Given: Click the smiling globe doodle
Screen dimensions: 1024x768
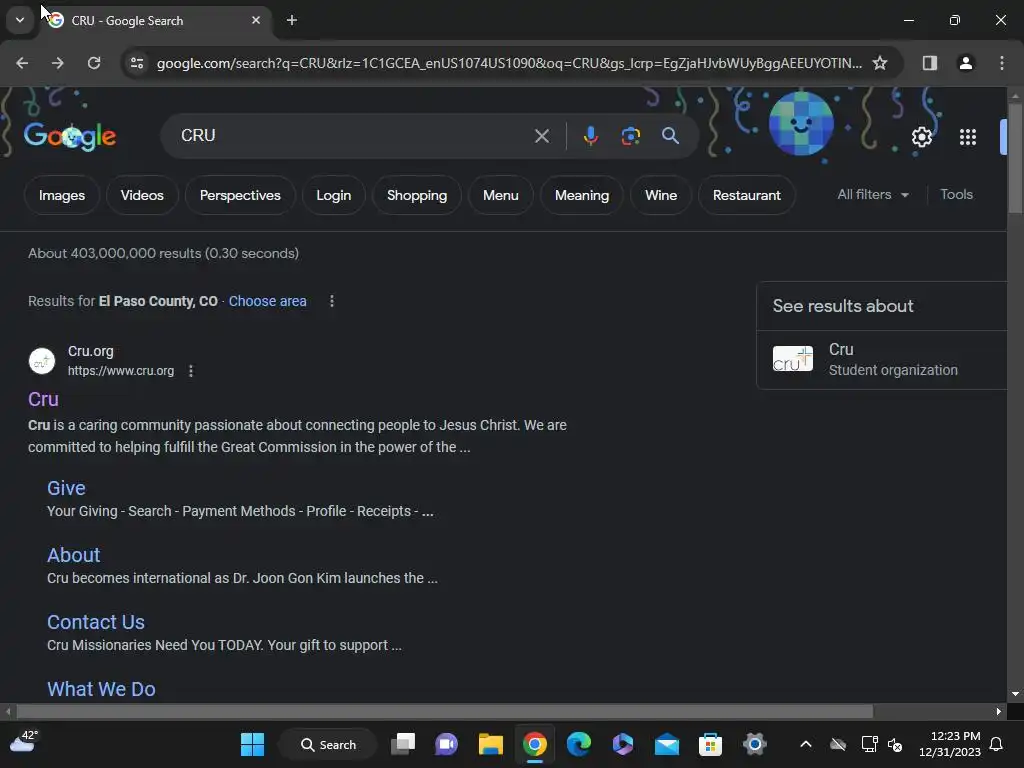Looking at the screenshot, I should 801,123.
